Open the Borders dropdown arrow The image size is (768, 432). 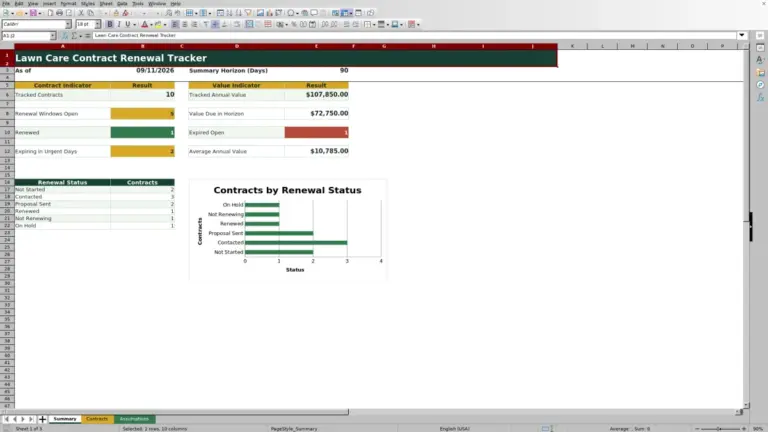click(x=374, y=24)
